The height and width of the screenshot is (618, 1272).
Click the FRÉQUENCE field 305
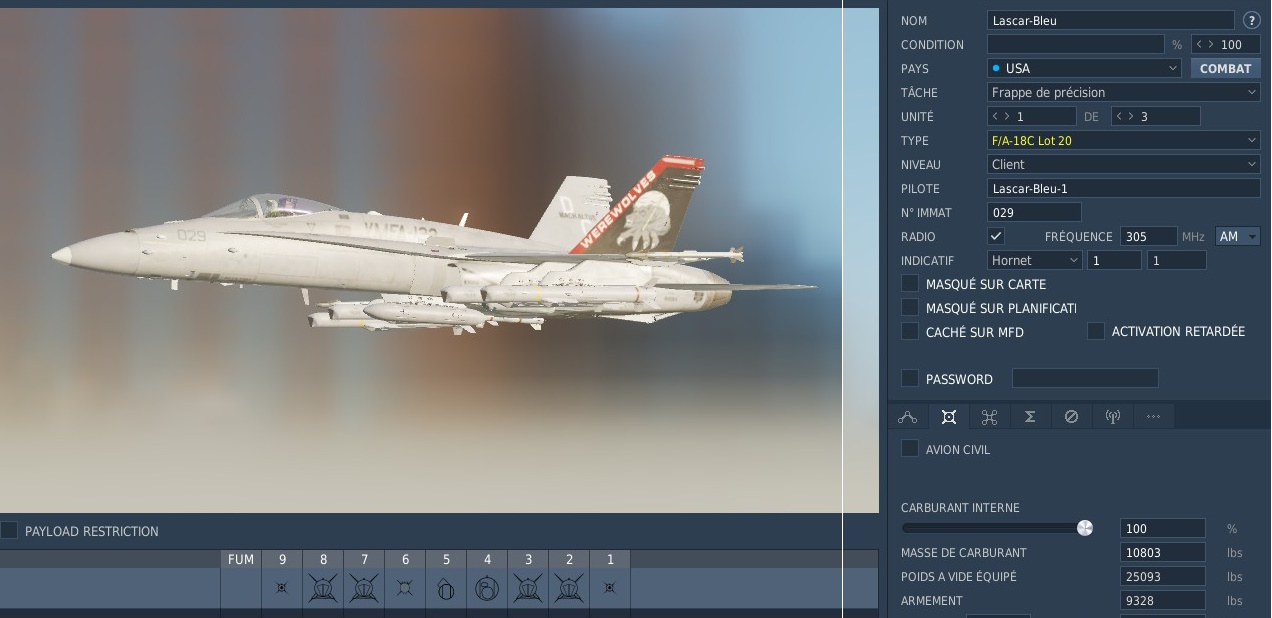tap(1149, 237)
